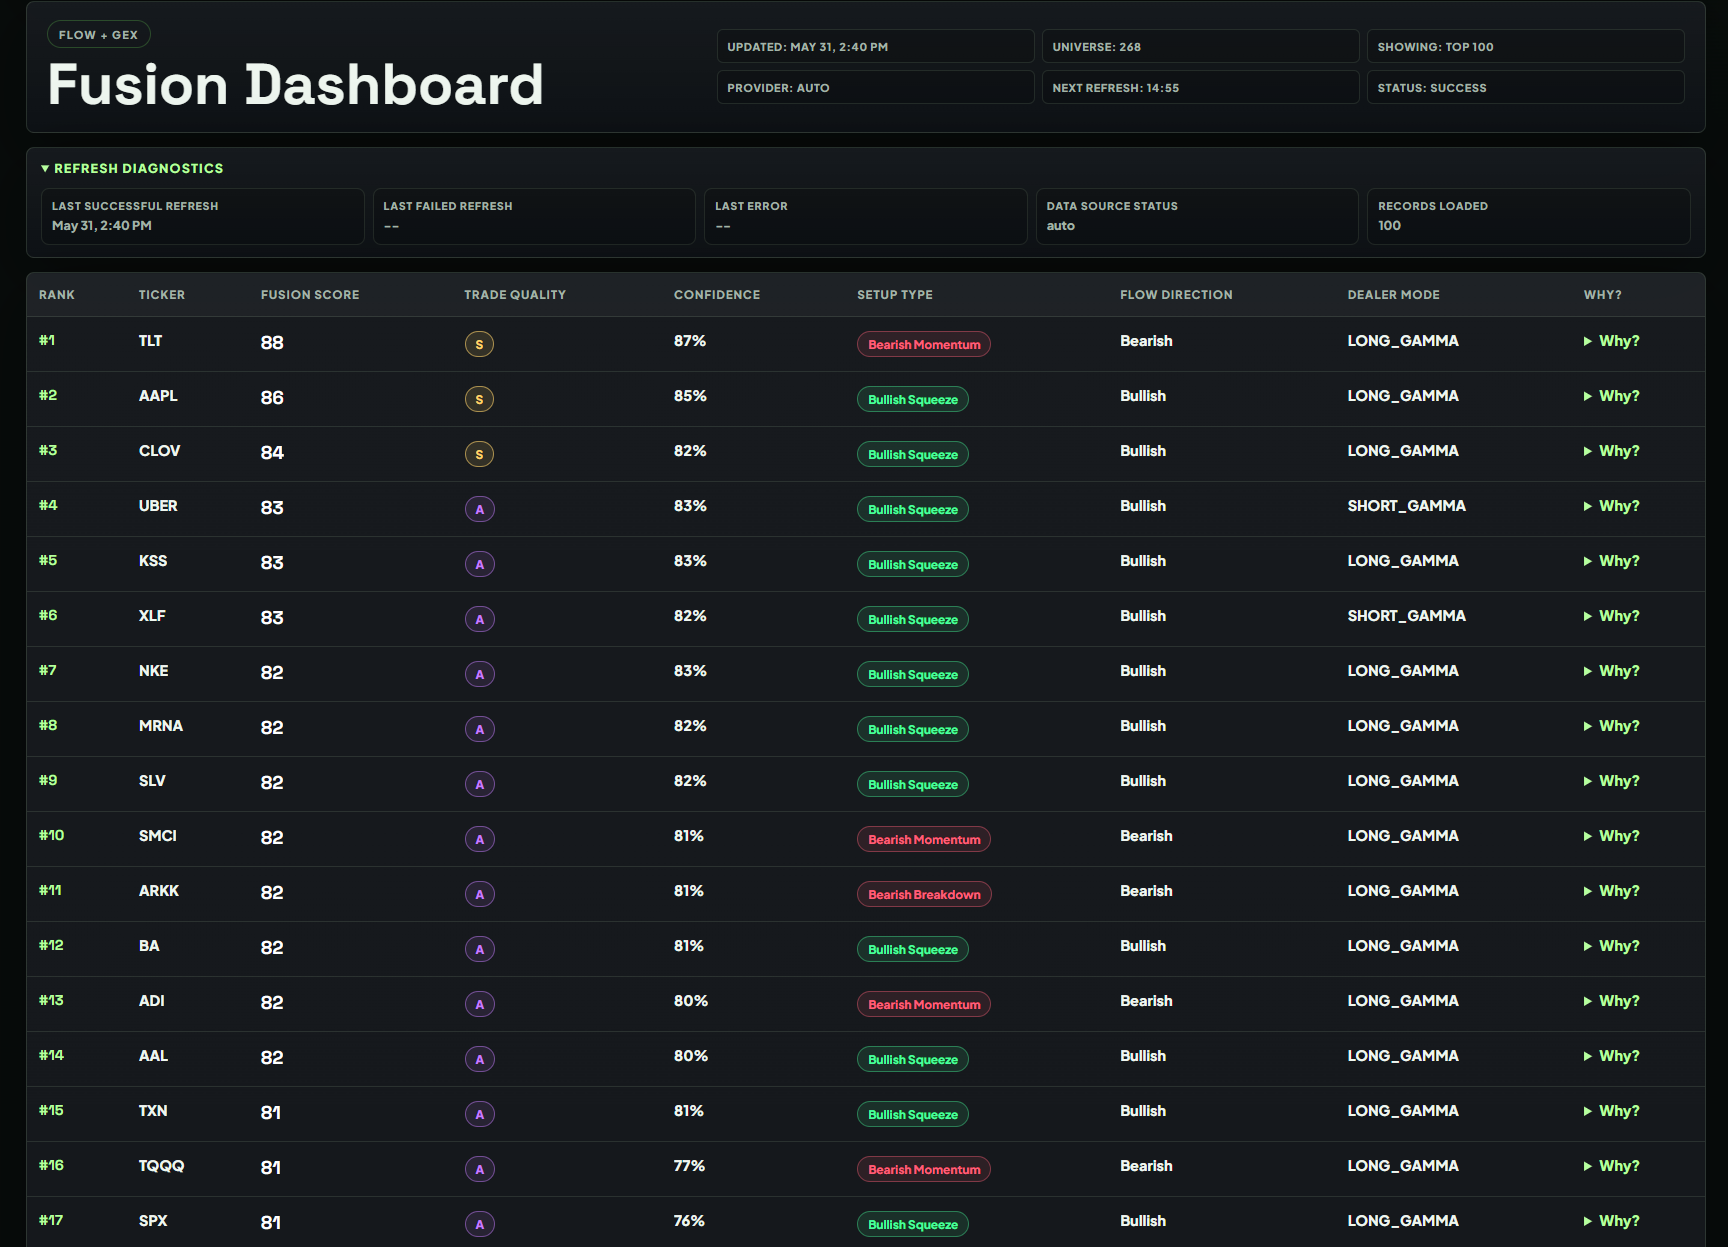
Task: Click the A quality badge for ADI
Action: click(479, 1004)
